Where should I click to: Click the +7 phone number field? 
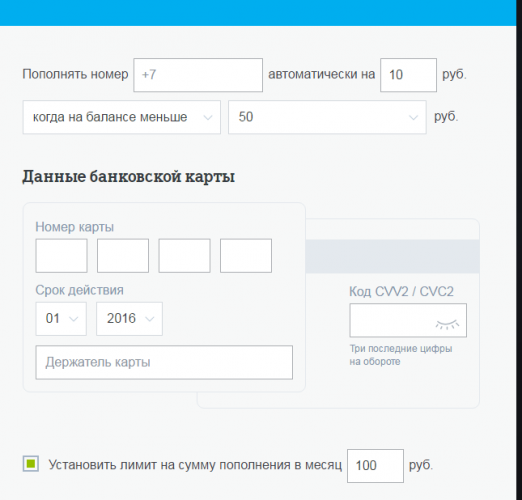198,75
